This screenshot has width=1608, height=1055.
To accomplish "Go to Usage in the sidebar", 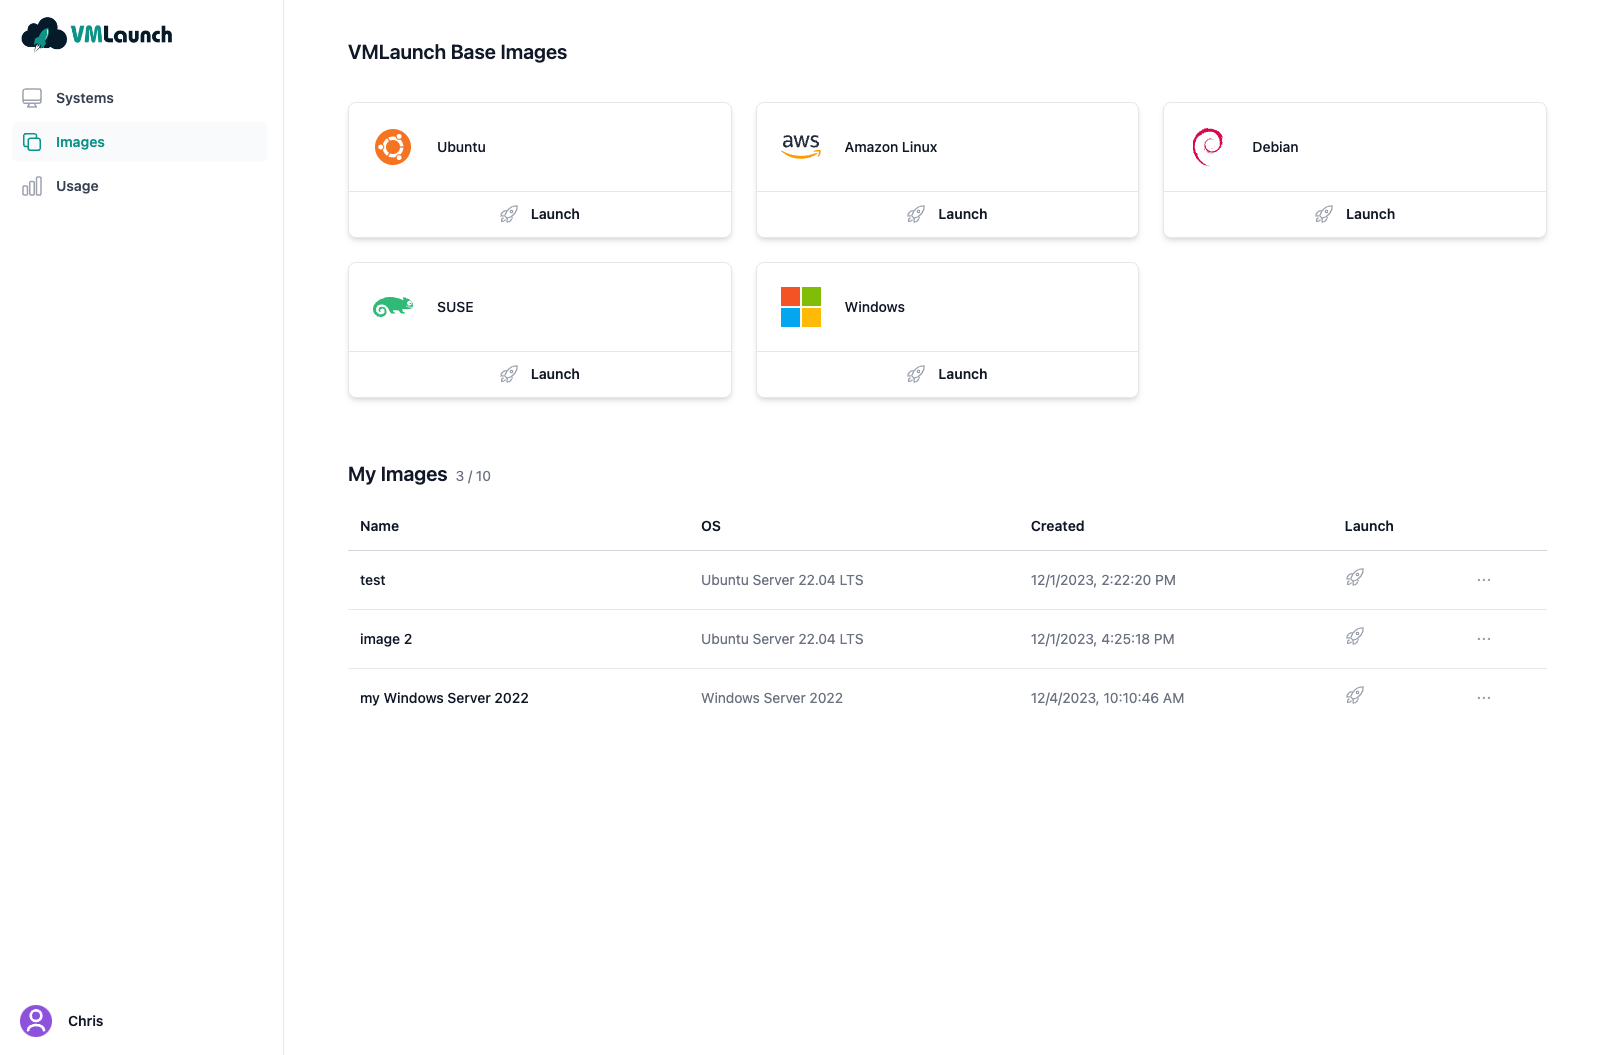I will tap(139, 186).
